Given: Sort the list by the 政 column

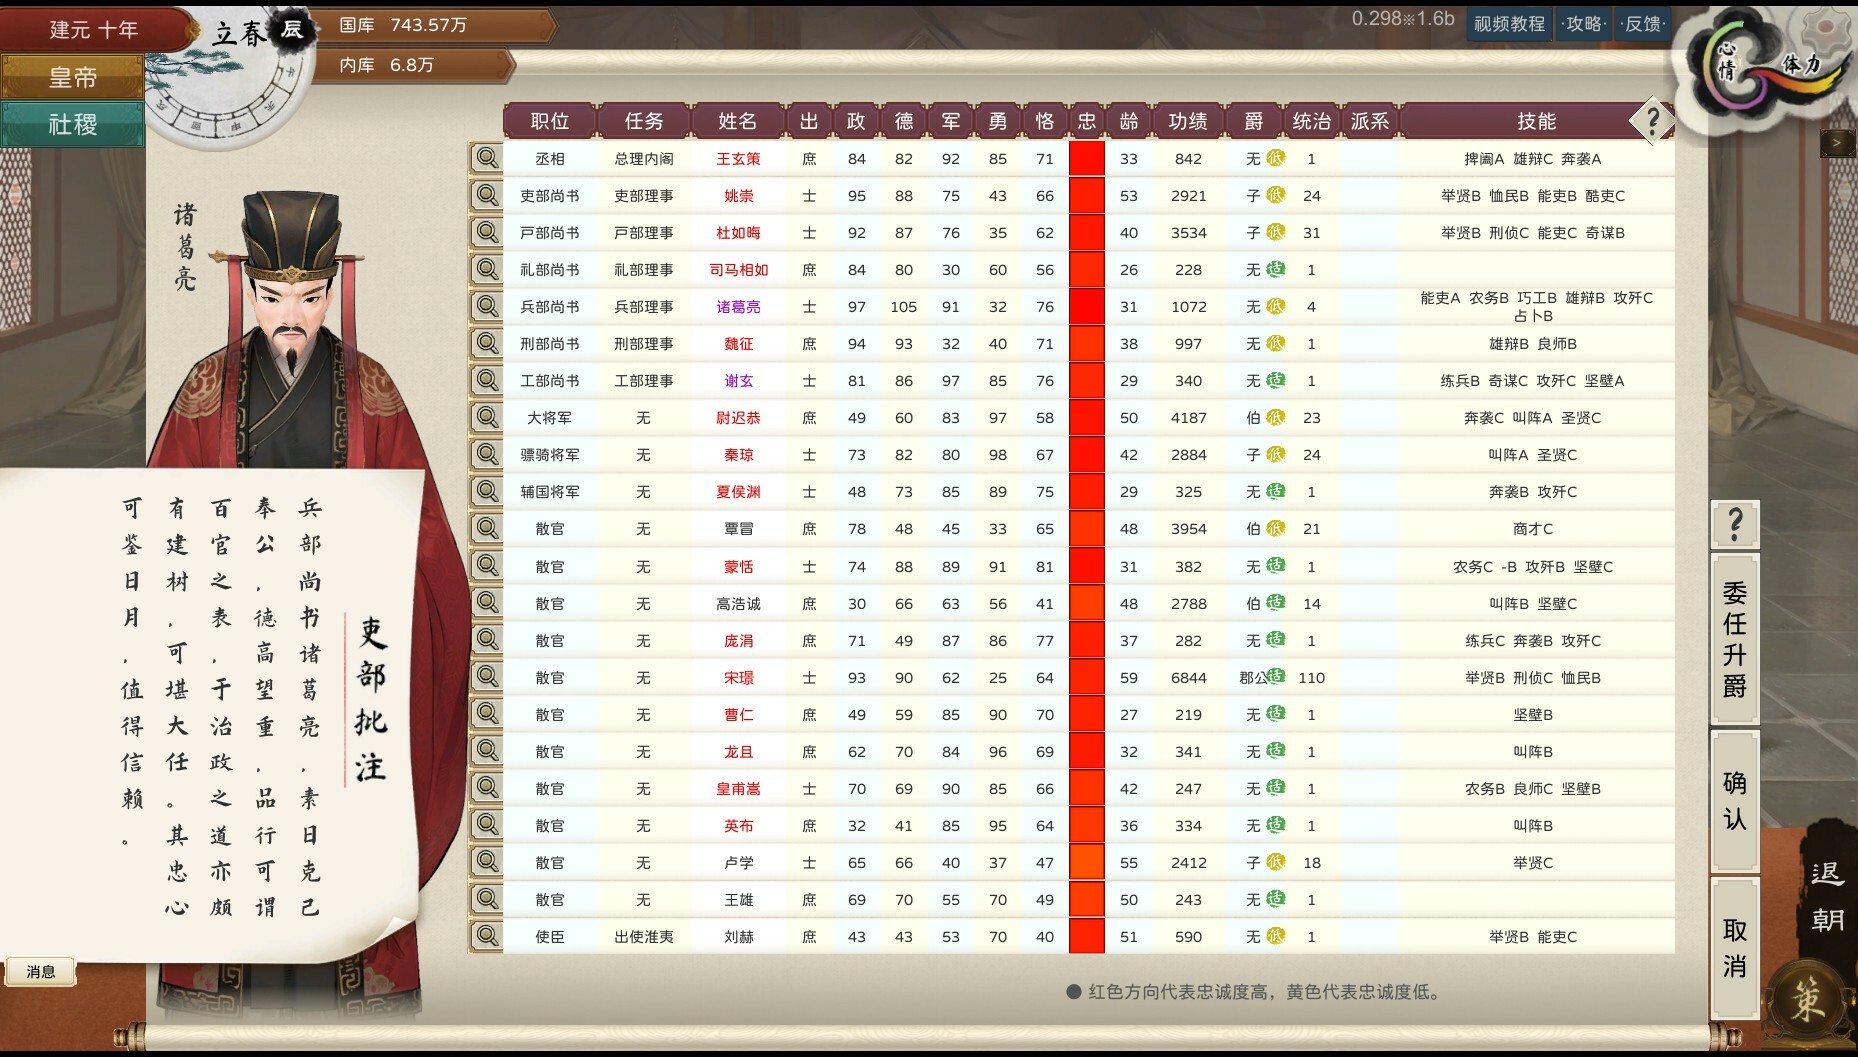Looking at the screenshot, I should click(856, 121).
